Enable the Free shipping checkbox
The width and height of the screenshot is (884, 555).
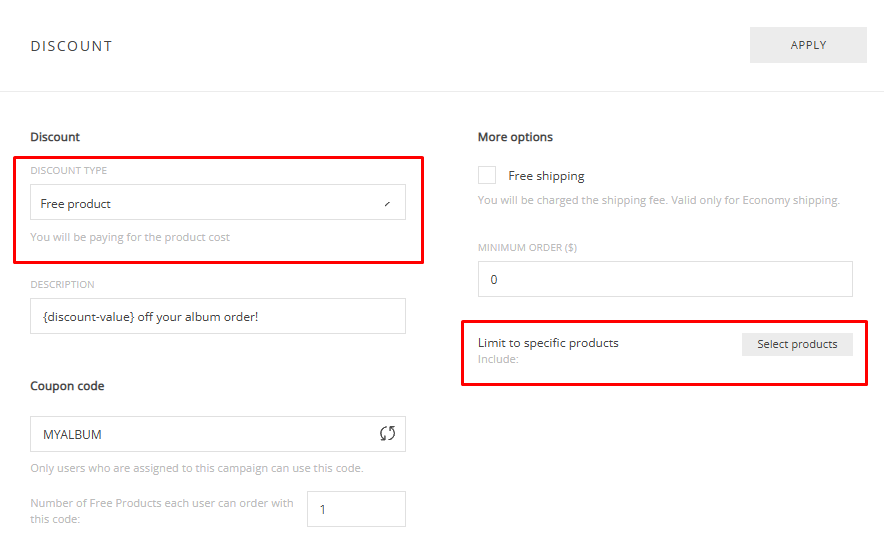[x=487, y=175]
